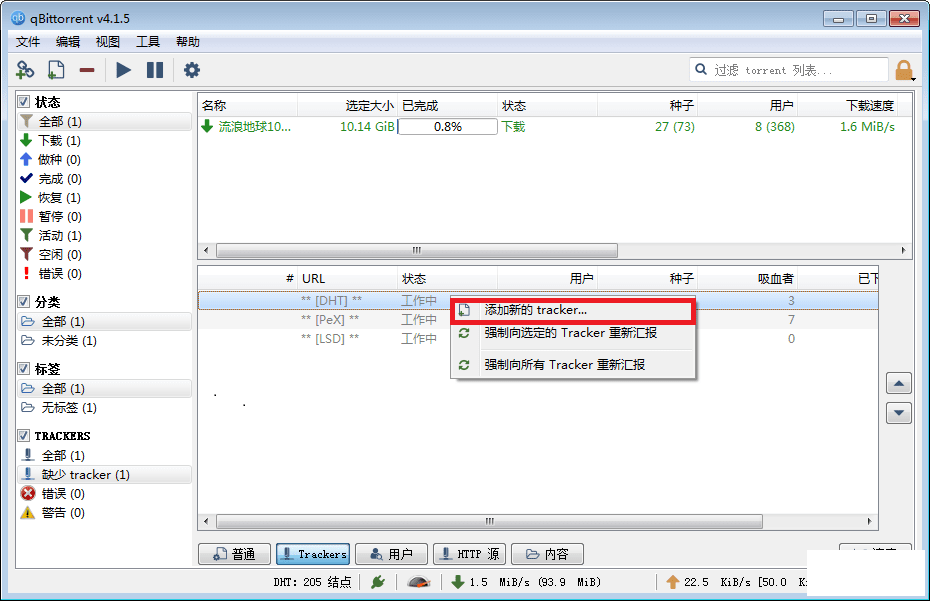
Task: Switch to the 普通 tab
Action: tap(234, 554)
